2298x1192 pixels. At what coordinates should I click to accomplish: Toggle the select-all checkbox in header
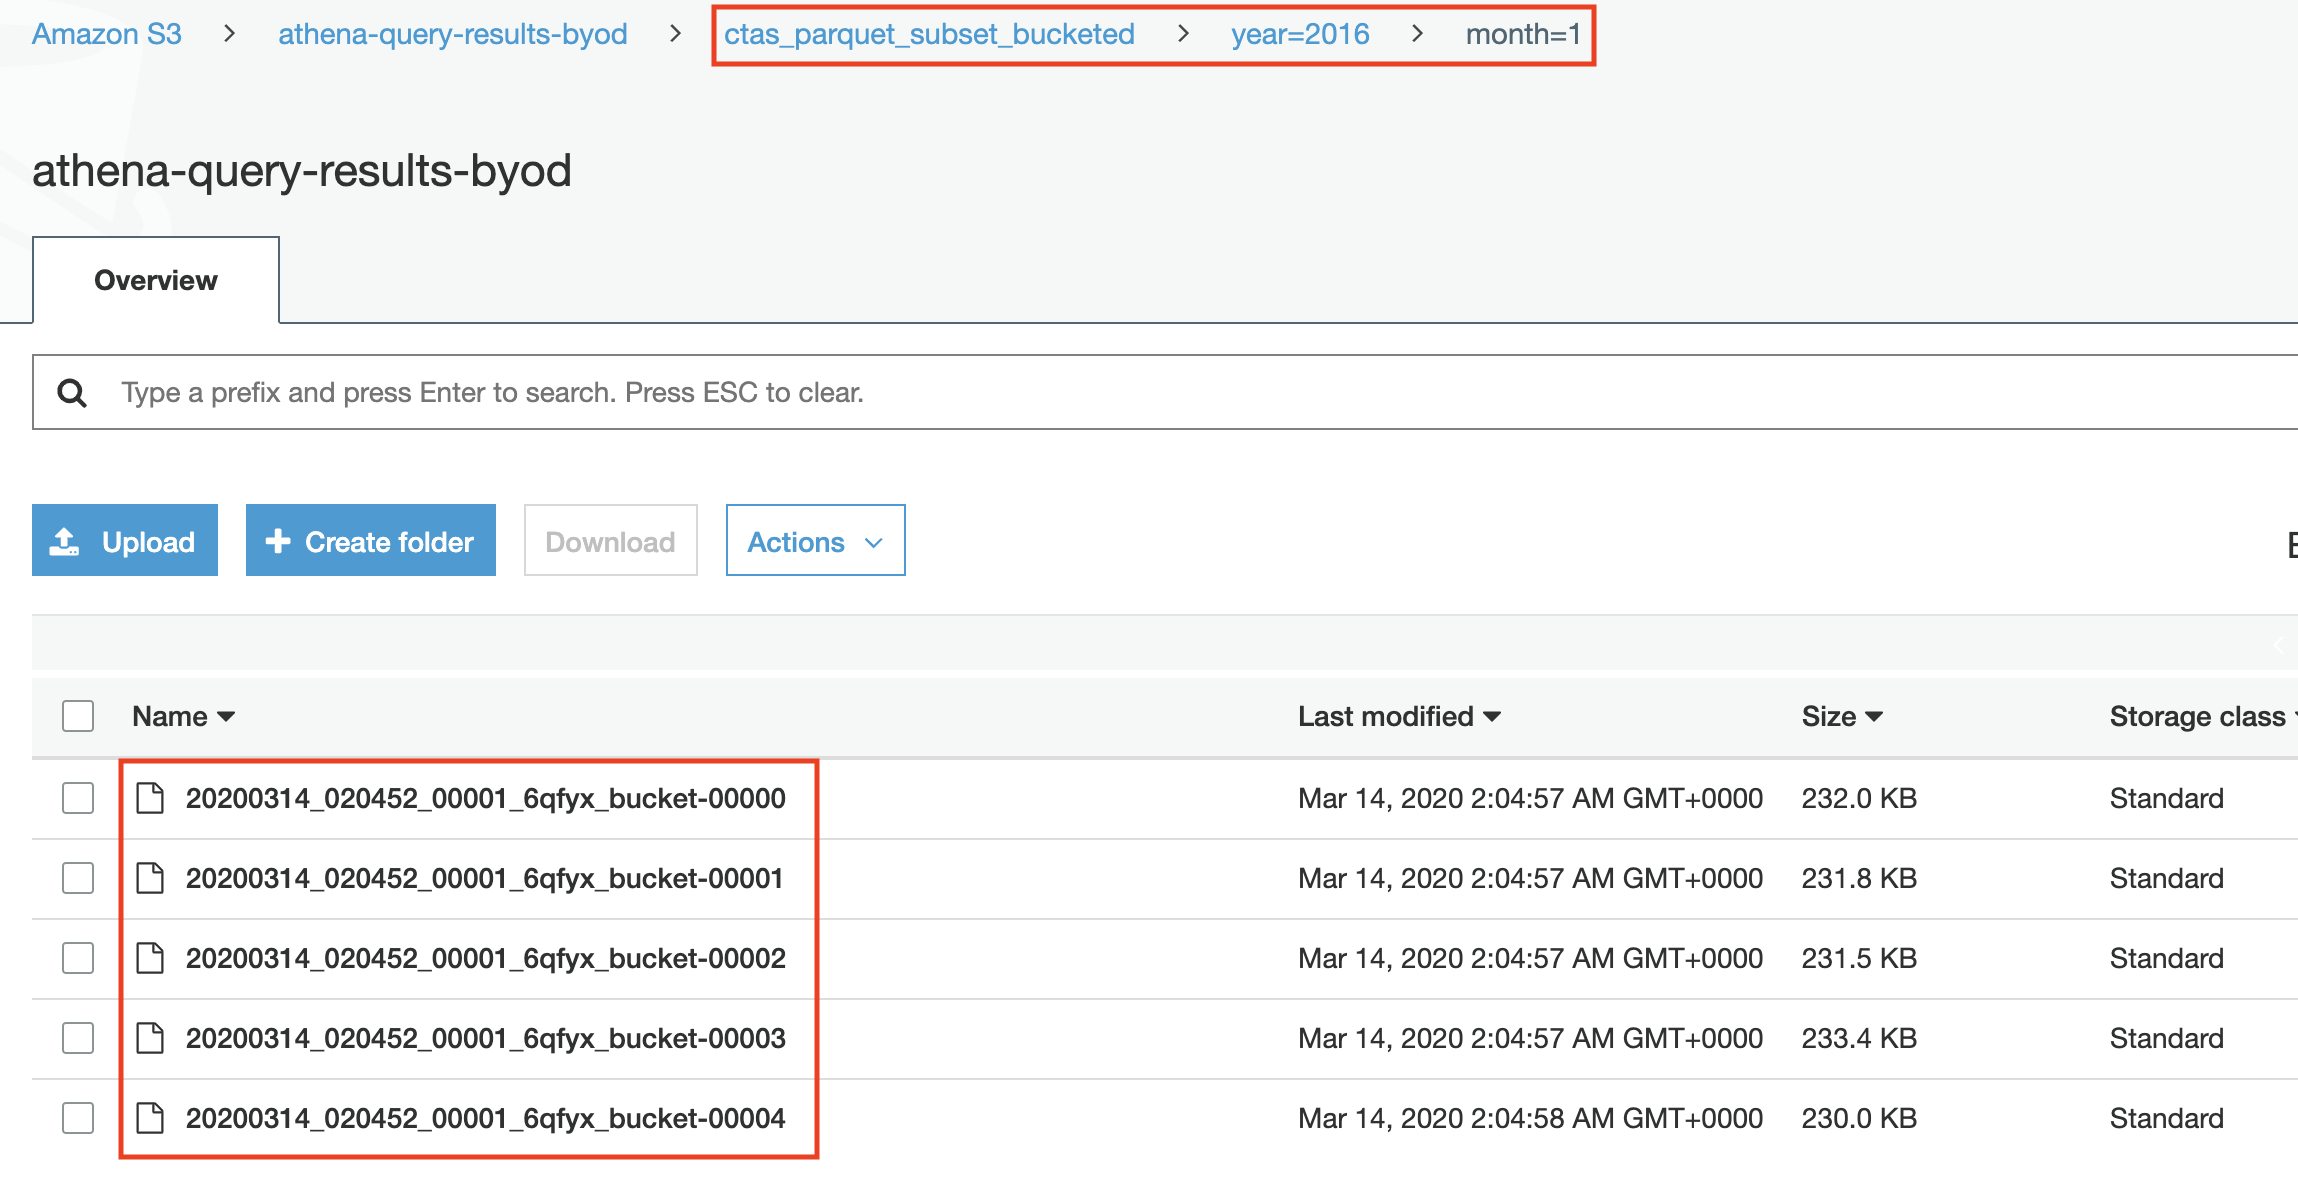pos(78,716)
